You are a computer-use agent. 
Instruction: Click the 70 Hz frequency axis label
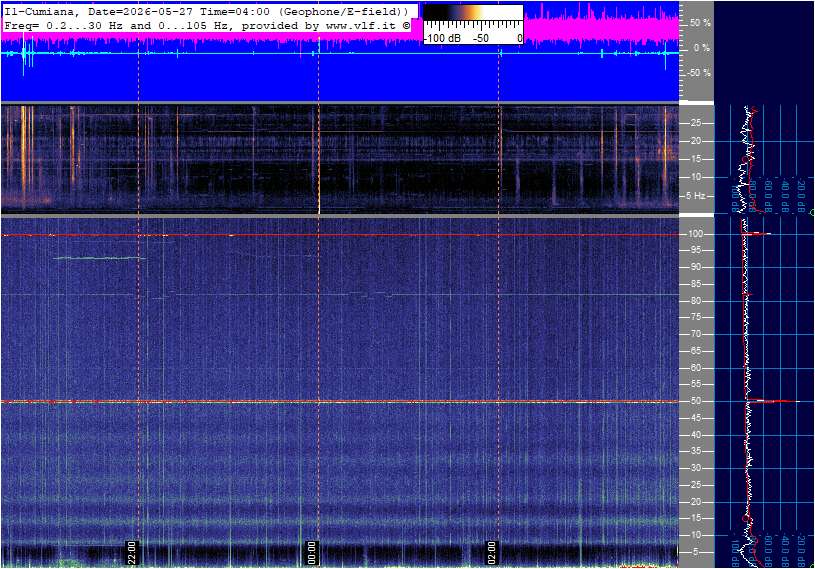pyautogui.click(x=695, y=334)
